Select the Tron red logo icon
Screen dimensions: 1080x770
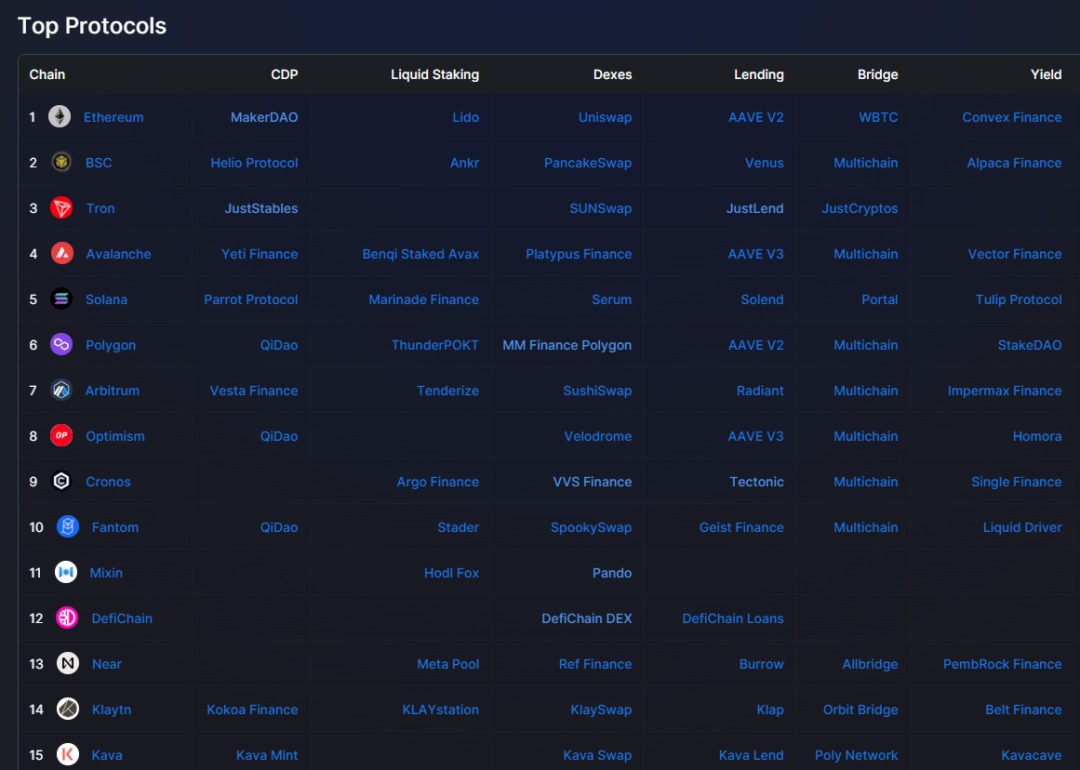pyautogui.click(x=62, y=208)
